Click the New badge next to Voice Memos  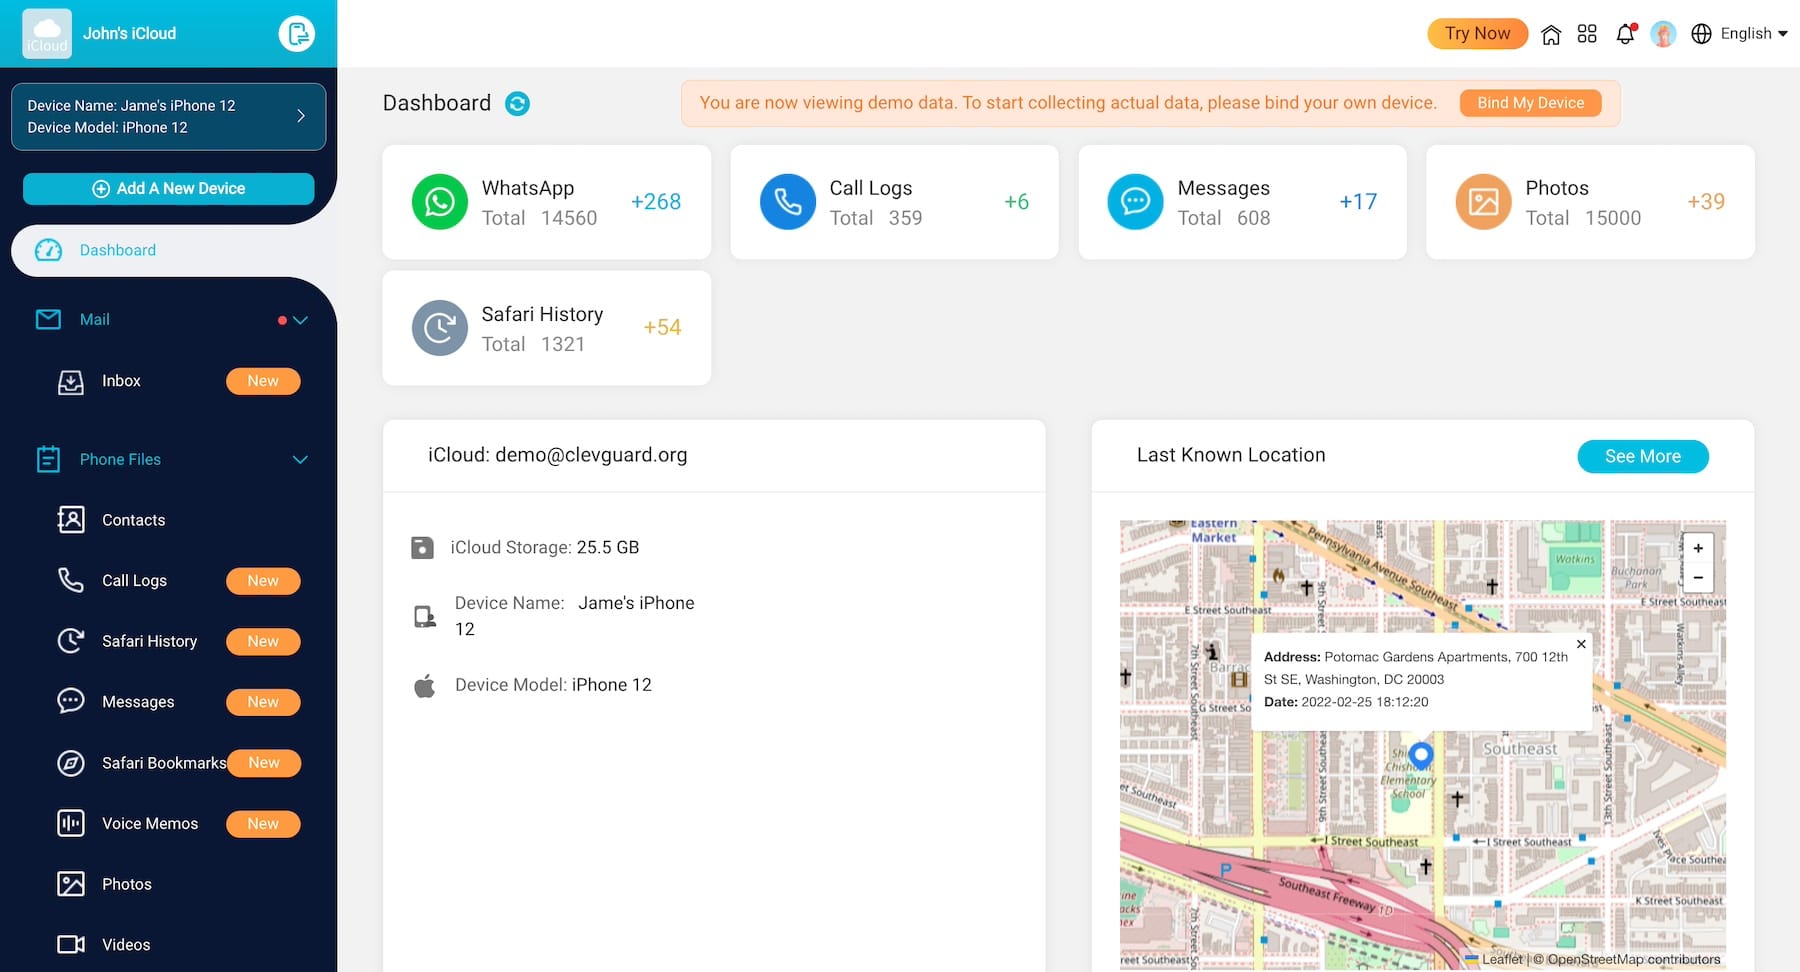263,823
